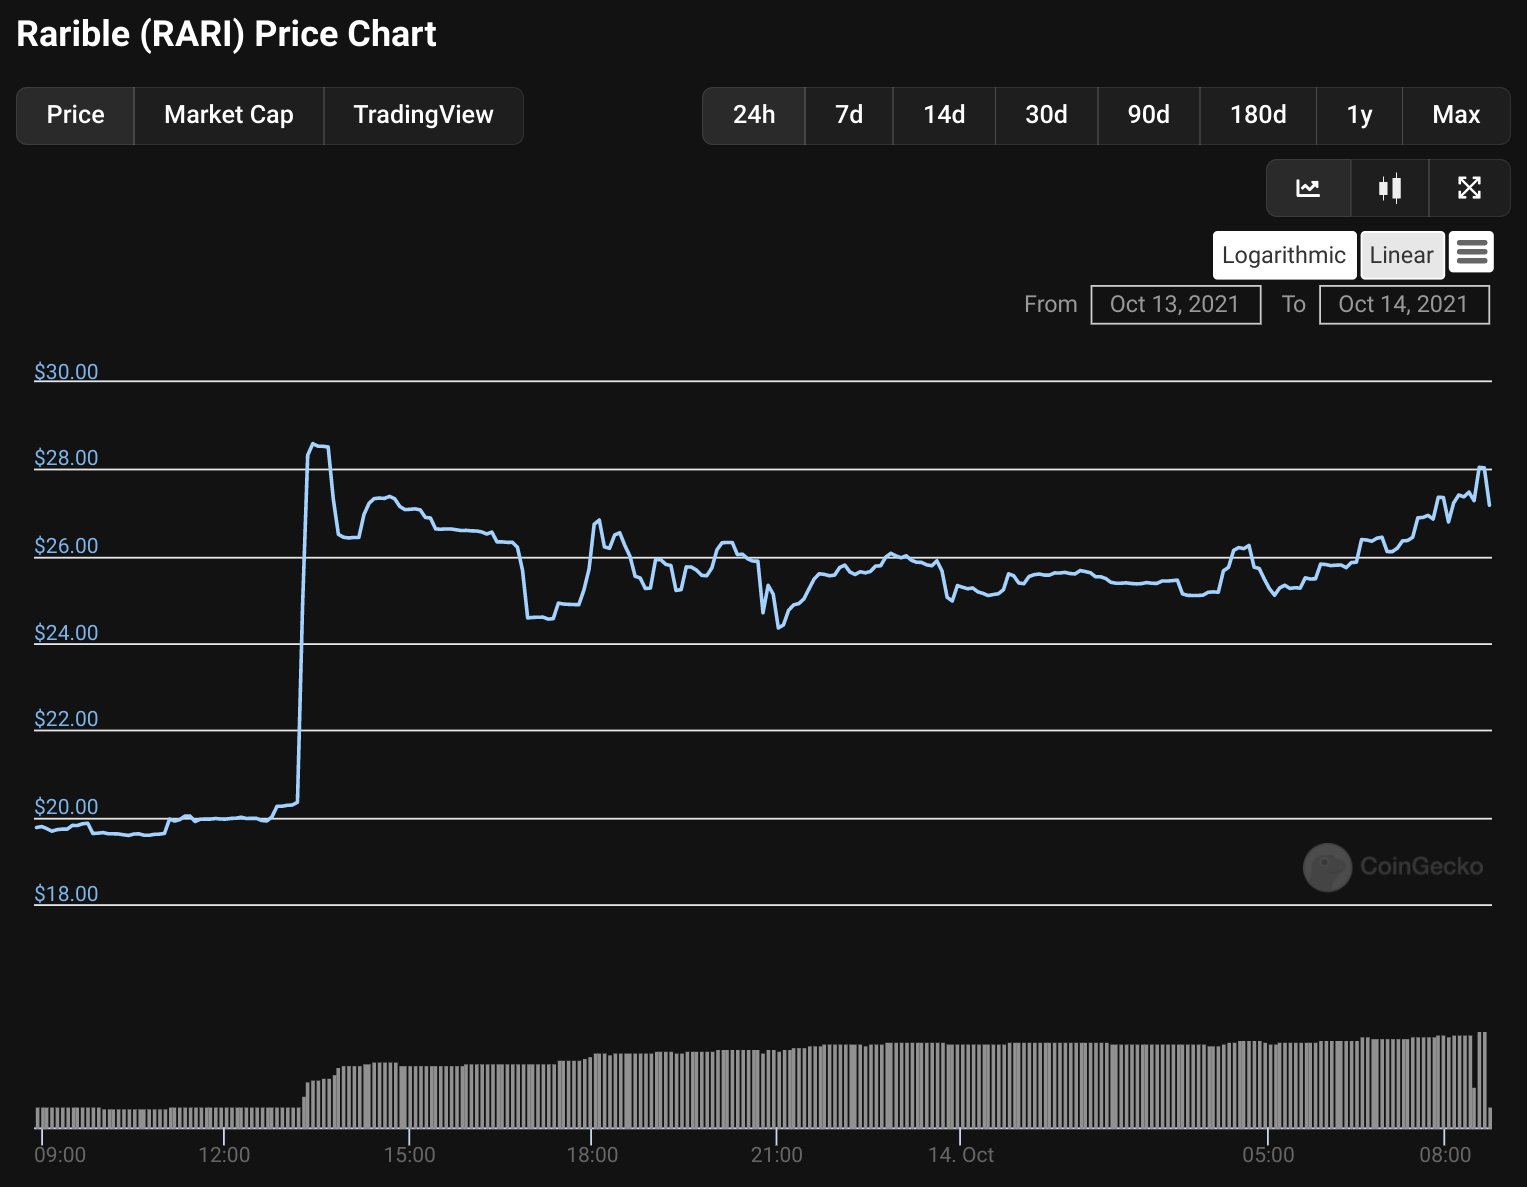Open the chart hamburger menu
The image size is (1527, 1187).
pyautogui.click(x=1471, y=252)
